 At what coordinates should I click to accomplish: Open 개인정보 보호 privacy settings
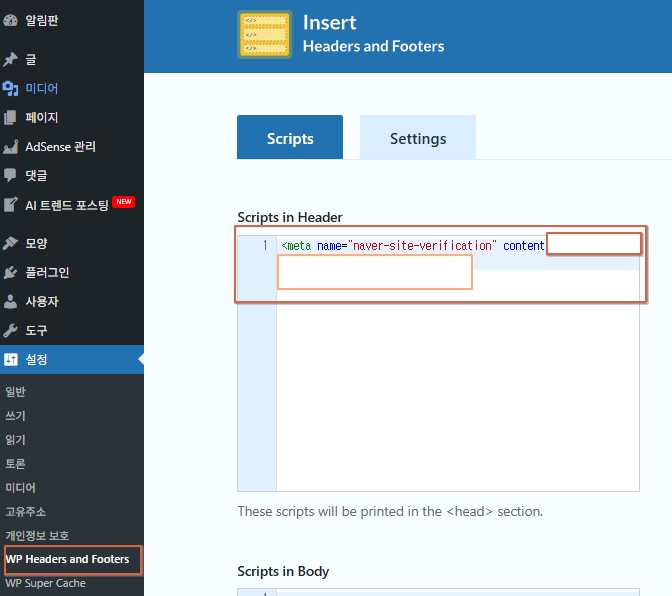tap(37, 535)
